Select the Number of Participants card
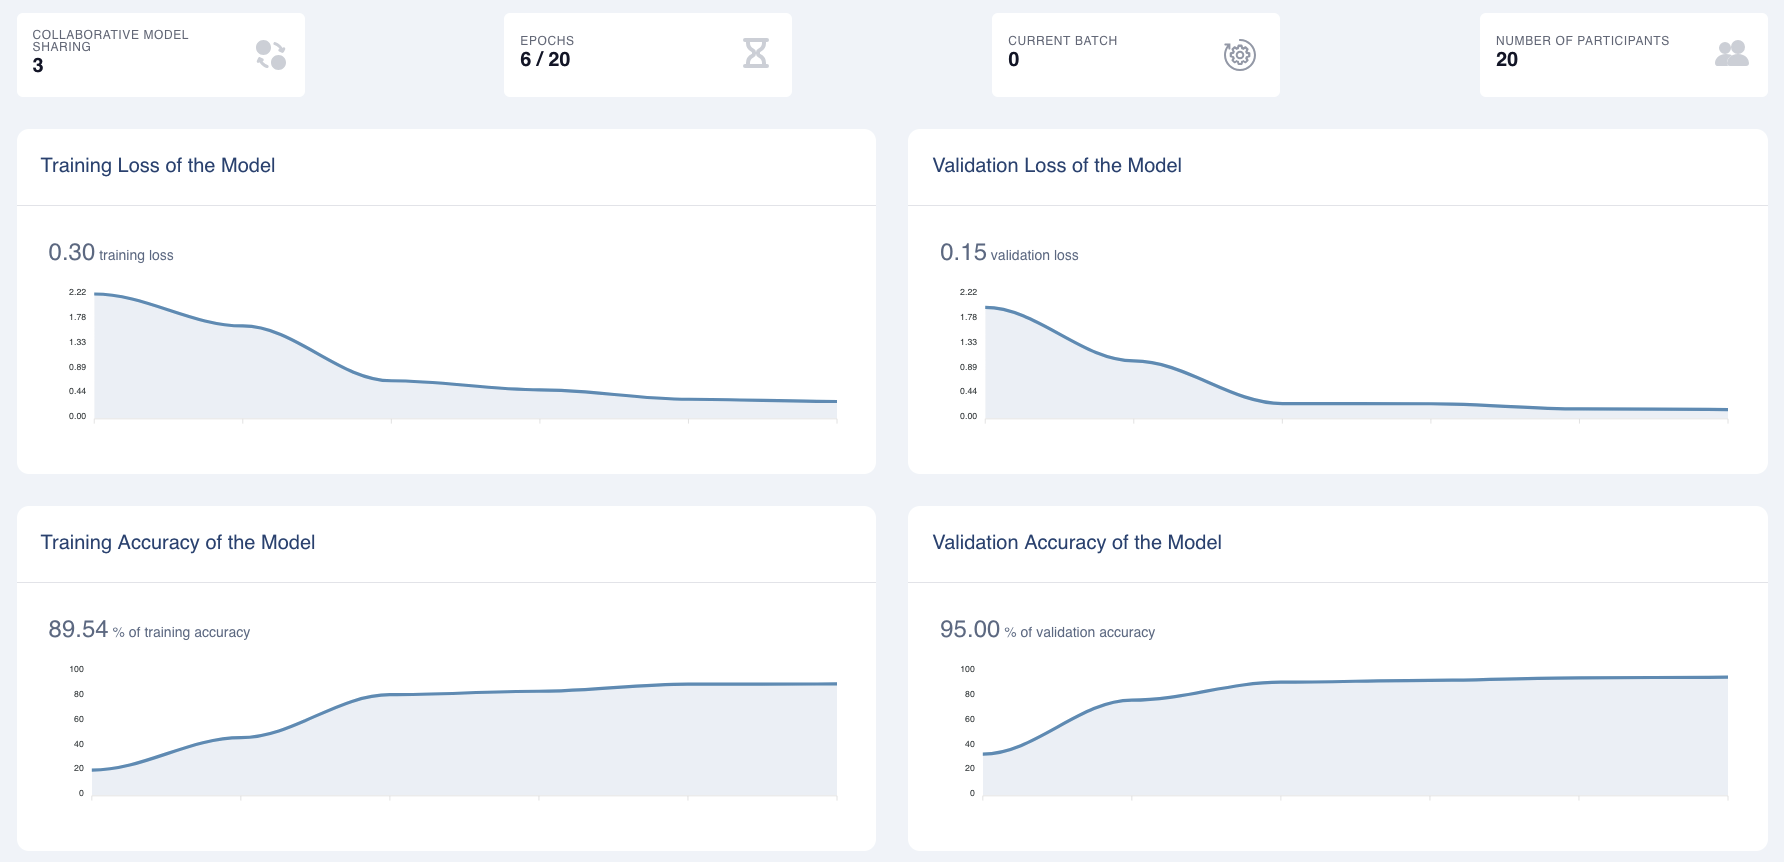The image size is (1784, 862). [x=1623, y=55]
